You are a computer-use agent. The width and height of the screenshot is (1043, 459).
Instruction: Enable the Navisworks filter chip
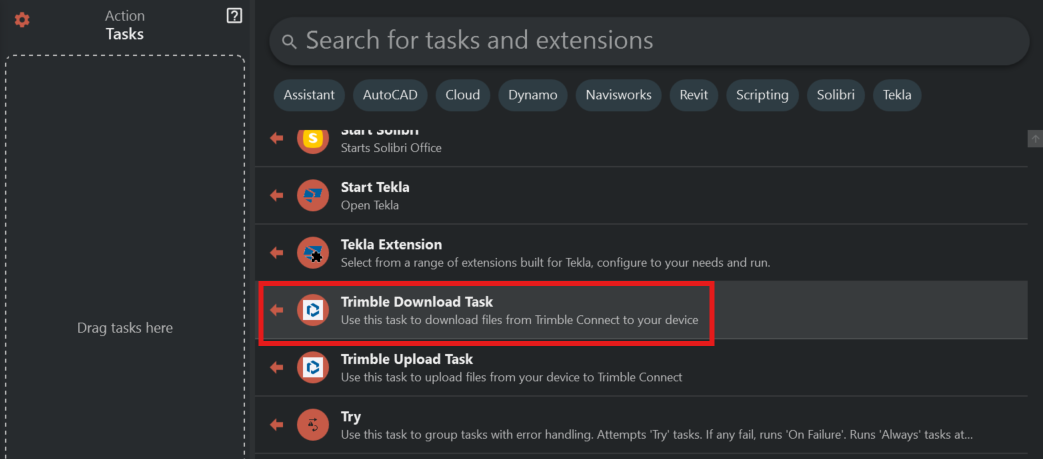pos(619,95)
